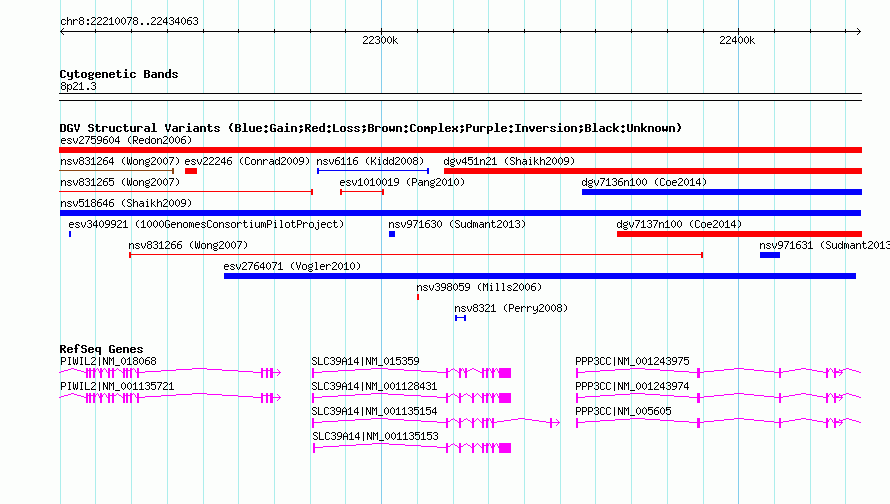Click the nsv971630 (Sudmant2013) label

457,224
